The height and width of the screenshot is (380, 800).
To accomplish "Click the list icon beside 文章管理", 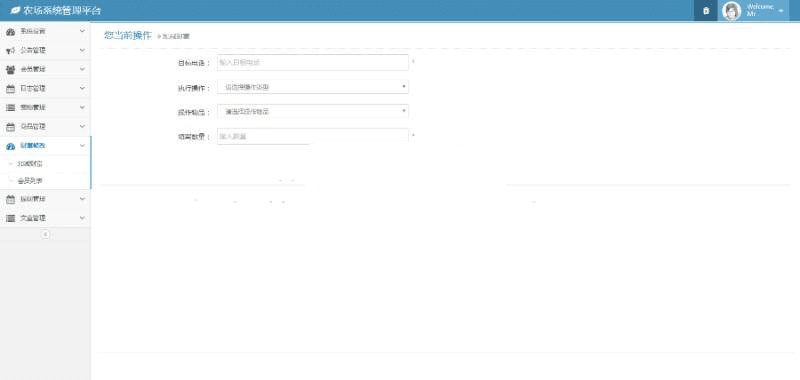I will 10,218.
